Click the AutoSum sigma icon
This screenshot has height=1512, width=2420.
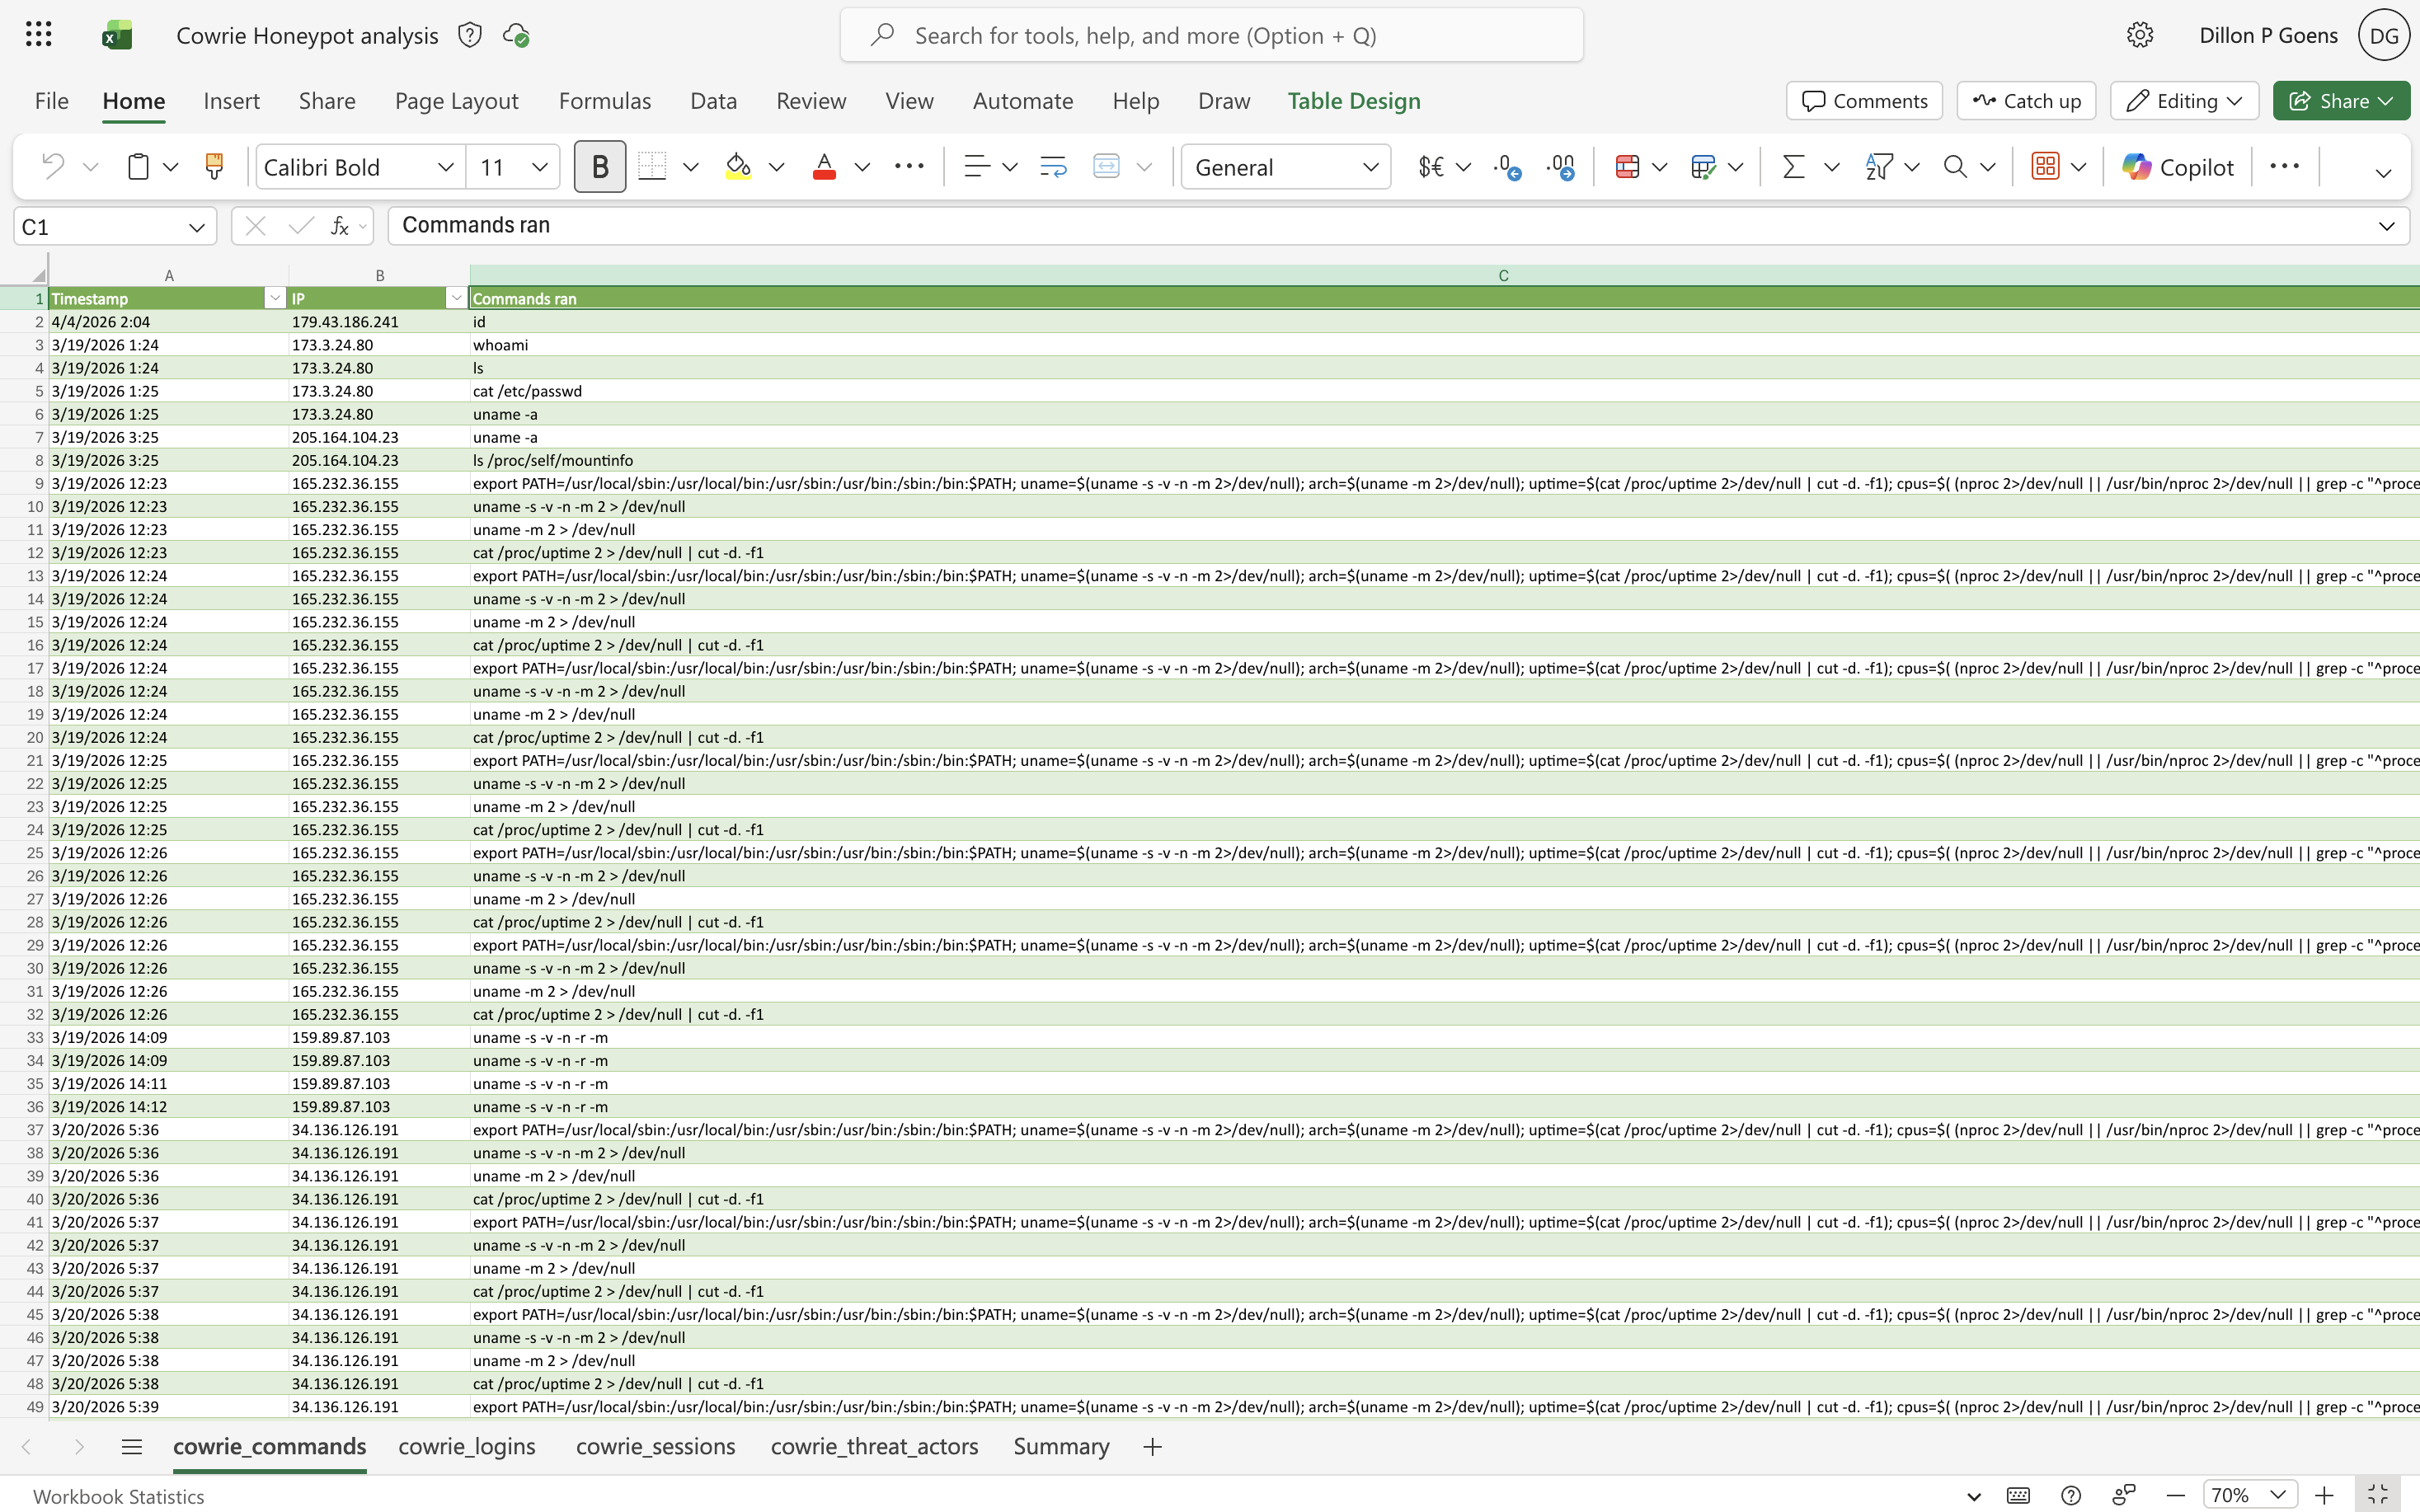coord(1793,166)
